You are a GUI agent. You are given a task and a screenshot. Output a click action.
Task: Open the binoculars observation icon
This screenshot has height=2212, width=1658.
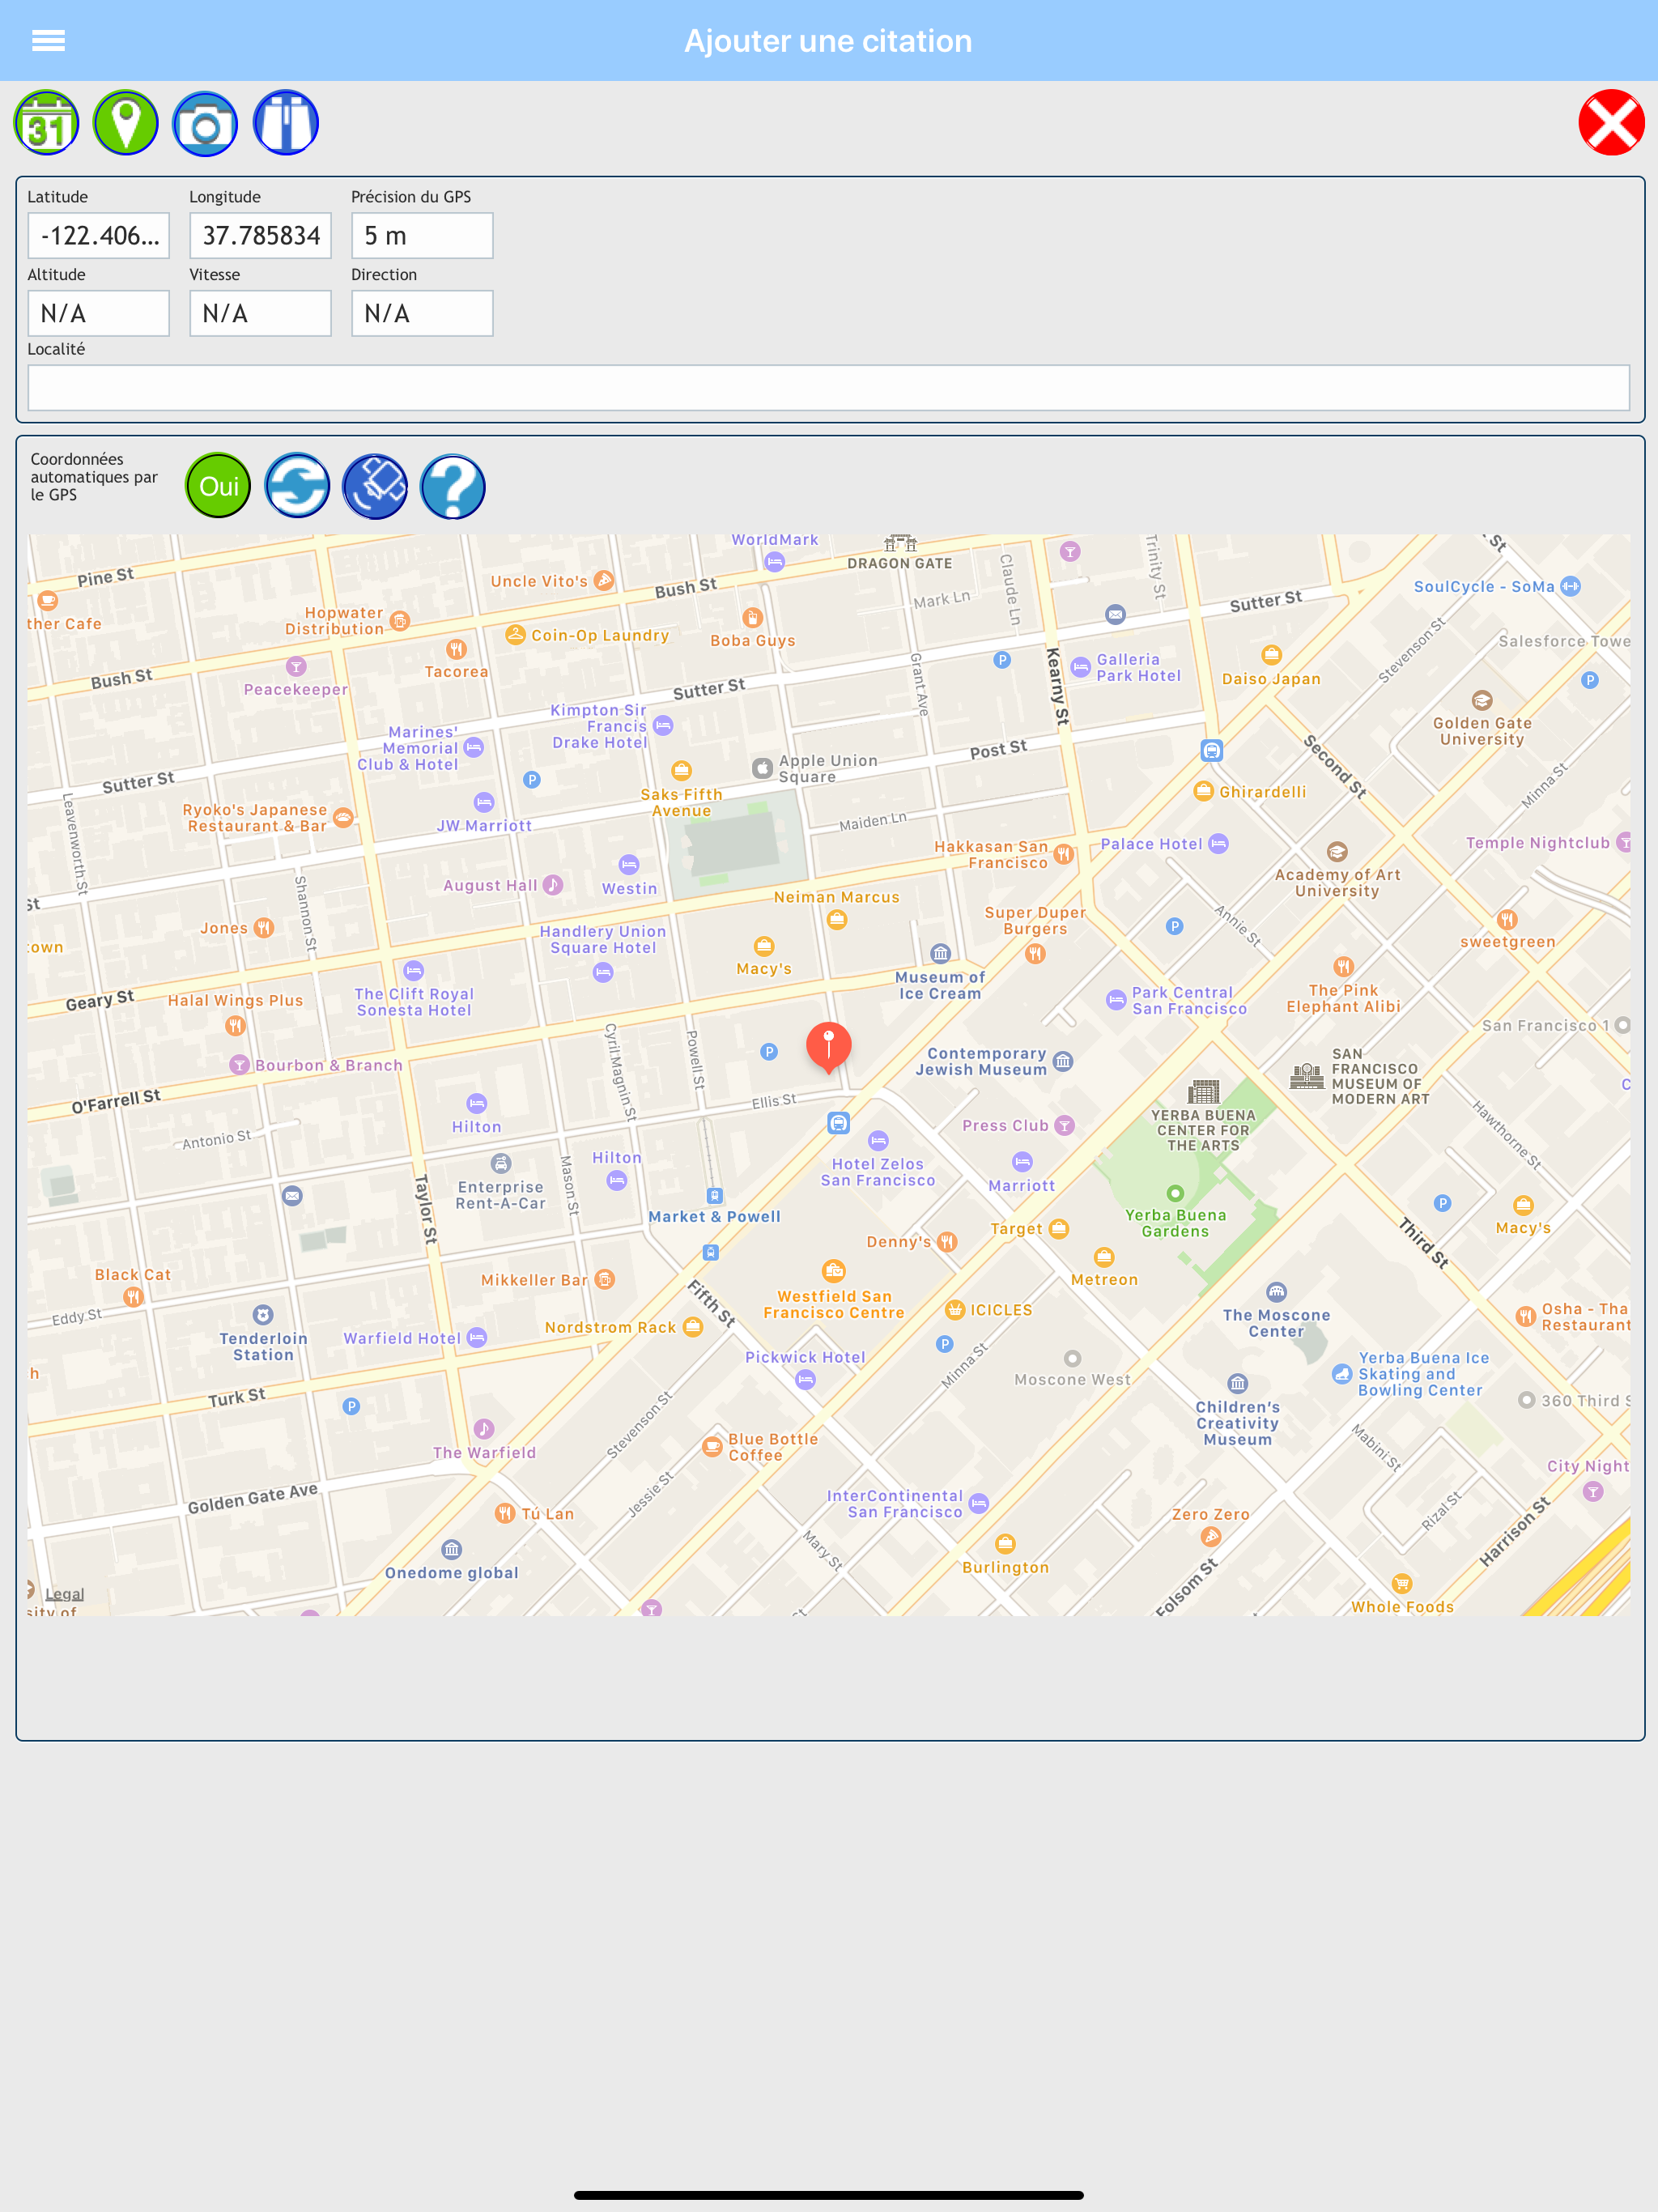click(286, 123)
